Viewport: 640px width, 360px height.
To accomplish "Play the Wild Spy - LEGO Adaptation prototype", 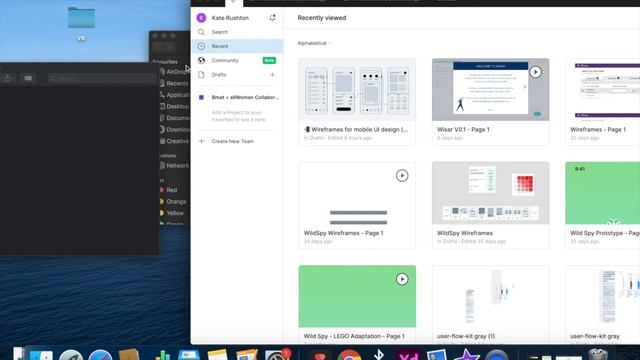I will coord(402,279).
